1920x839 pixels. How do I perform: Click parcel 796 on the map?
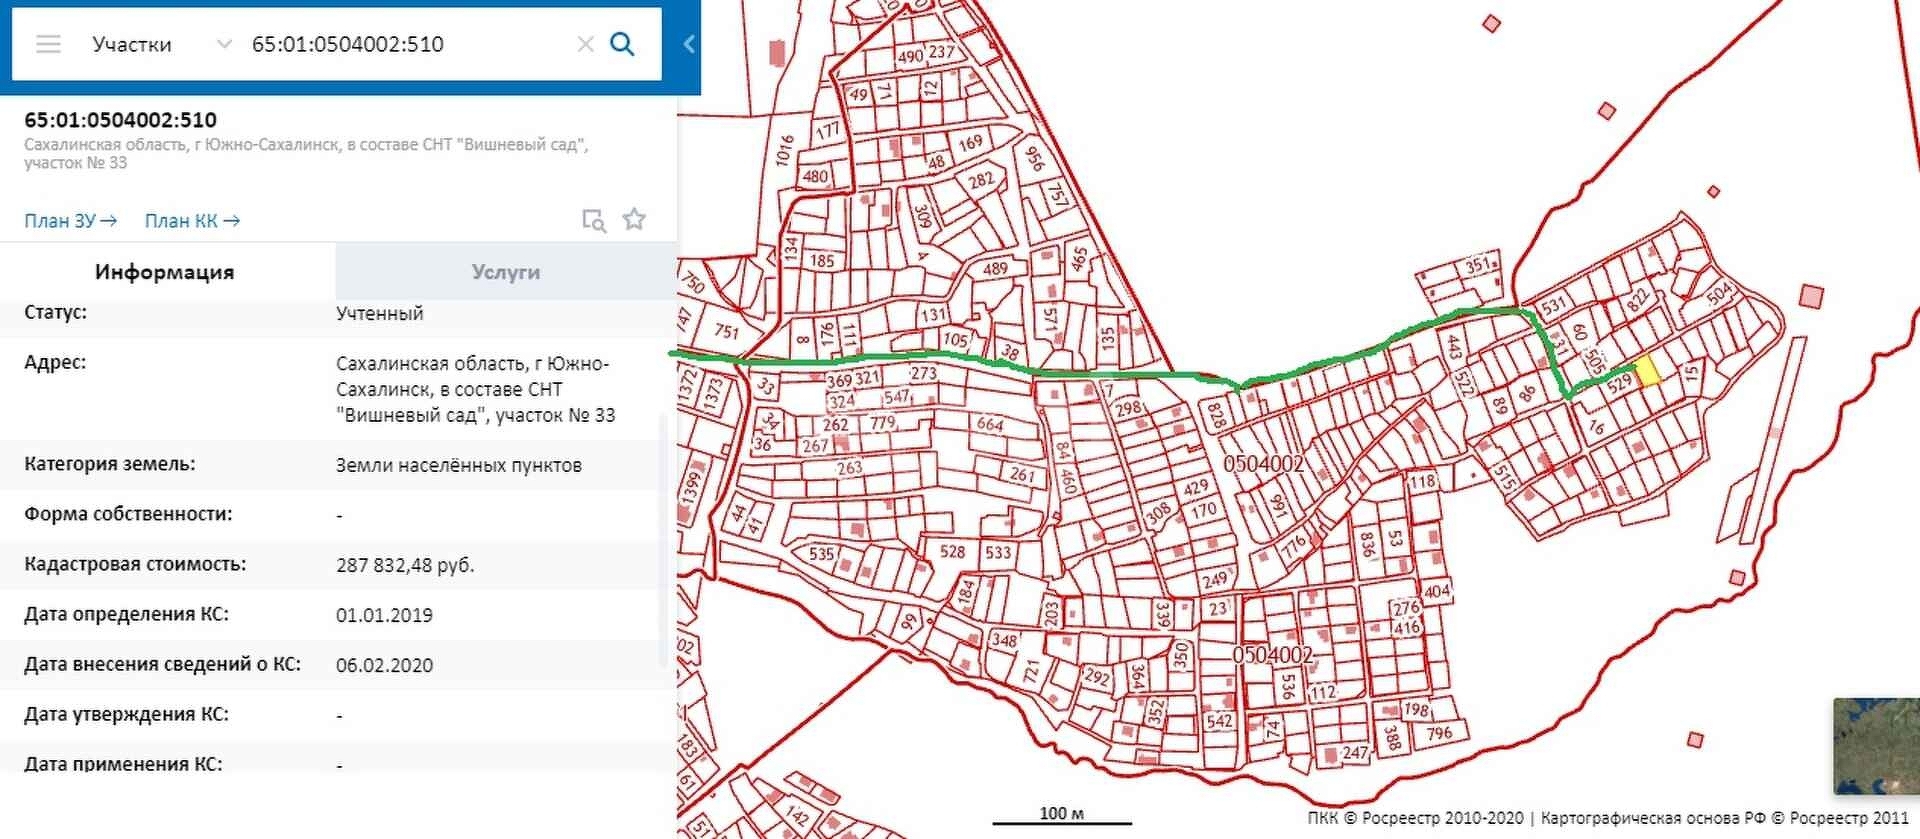click(x=1439, y=734)
